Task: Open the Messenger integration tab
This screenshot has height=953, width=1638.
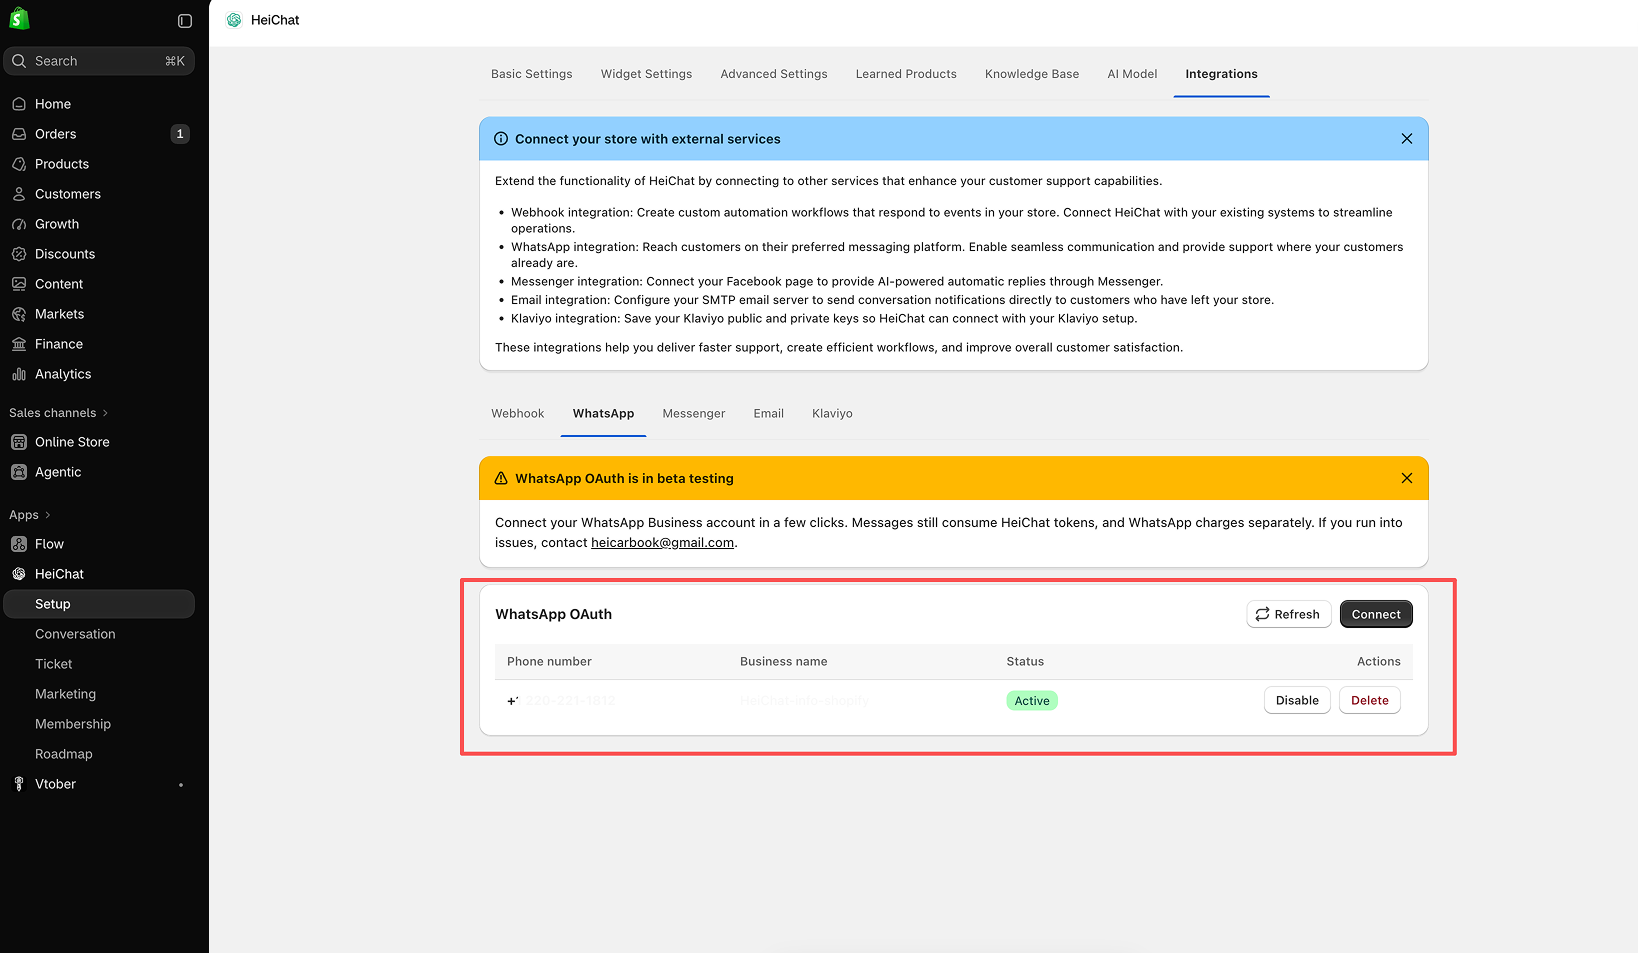Action: 694,414
